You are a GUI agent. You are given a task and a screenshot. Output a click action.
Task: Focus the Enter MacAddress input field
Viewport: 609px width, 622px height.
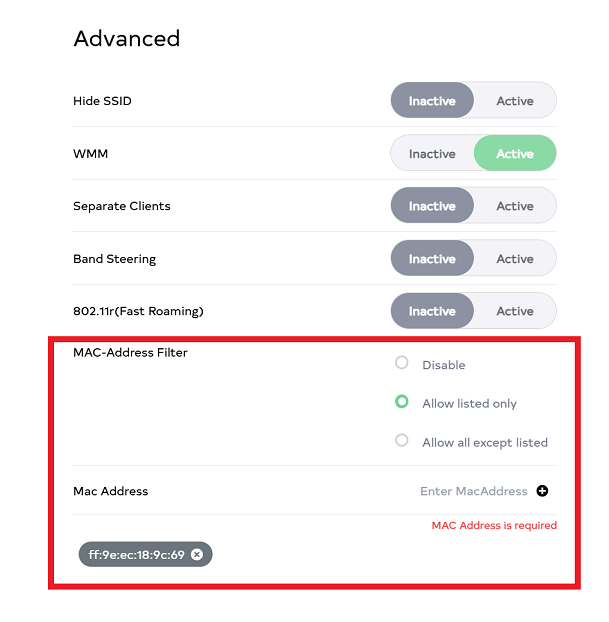click(x=473, y=491)
